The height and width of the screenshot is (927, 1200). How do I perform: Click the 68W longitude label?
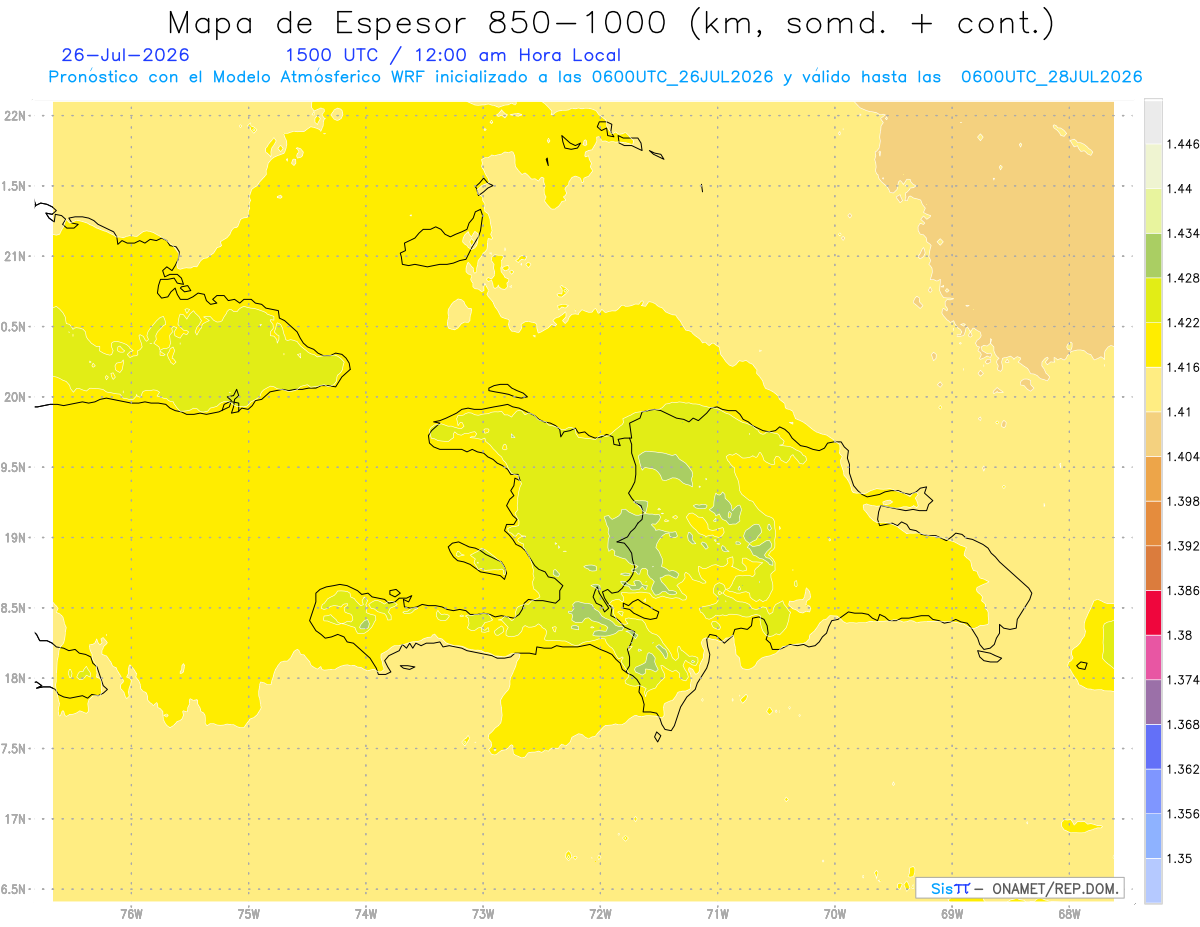[x=1068, y=914]
